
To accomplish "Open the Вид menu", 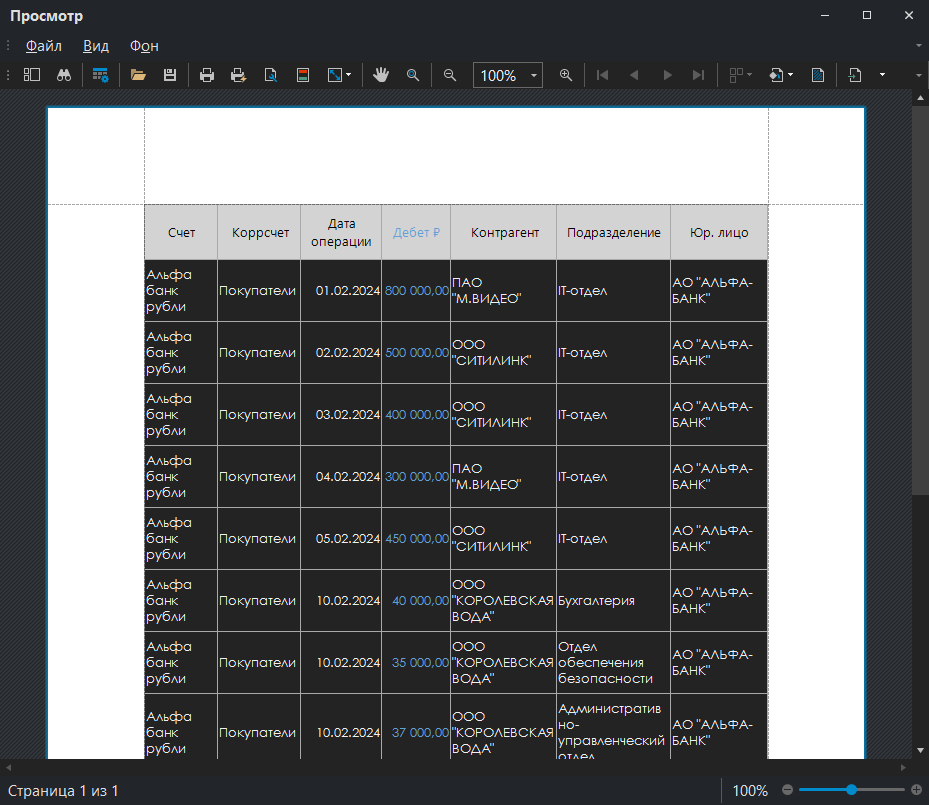I will 96,46.
